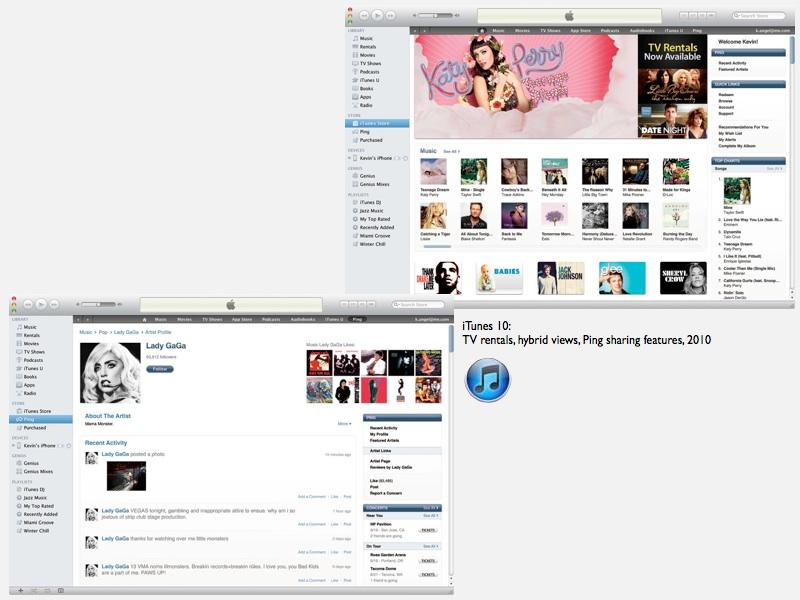Open Report a Concert in Artist Links
The image size is (800, 600).
click(386, 493)
